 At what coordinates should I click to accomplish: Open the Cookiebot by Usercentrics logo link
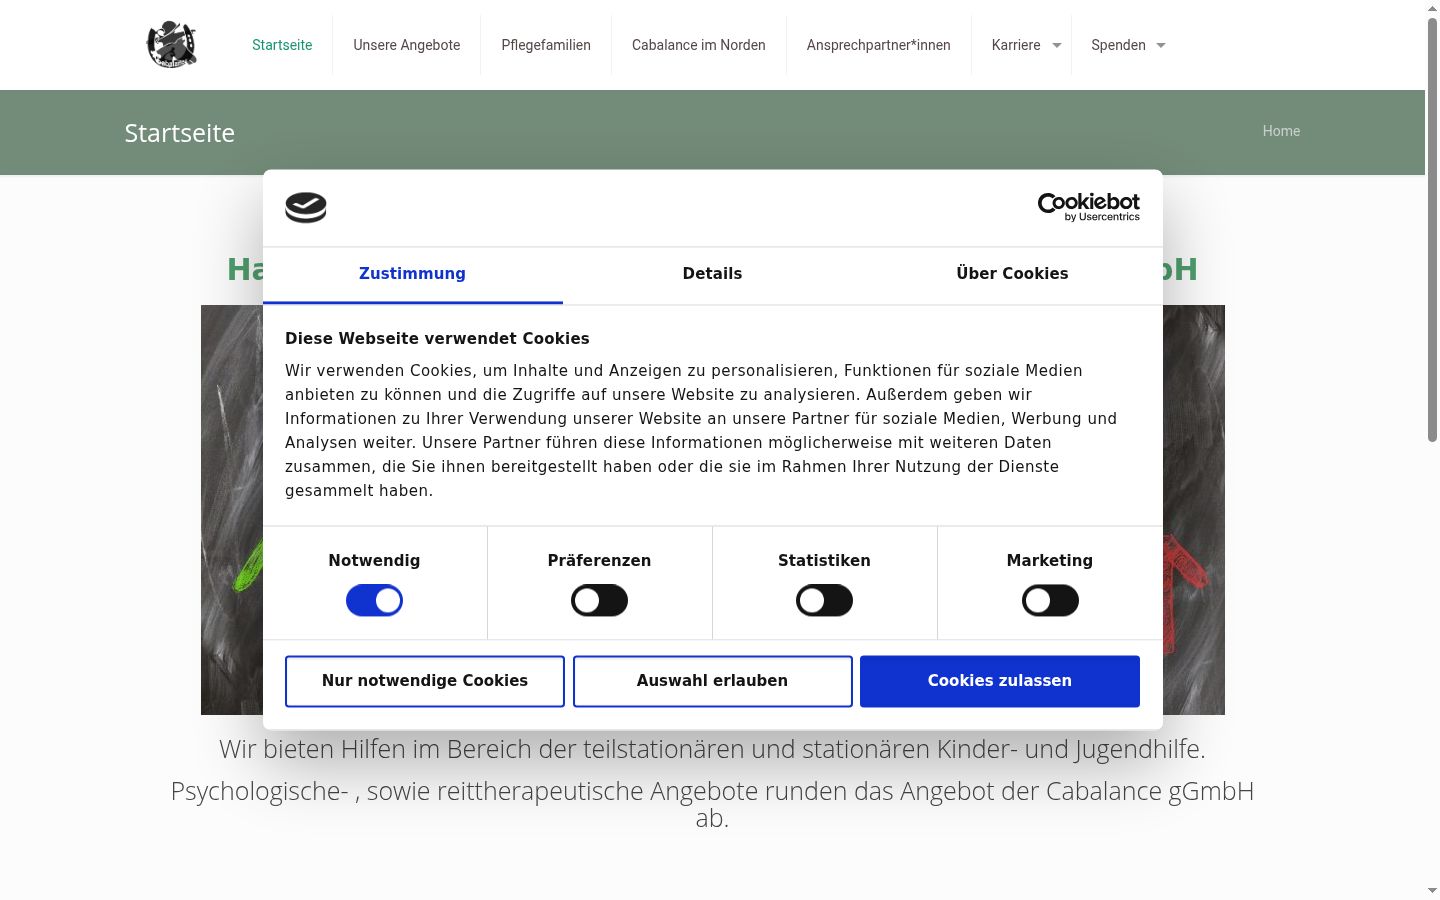[1088, 207]
